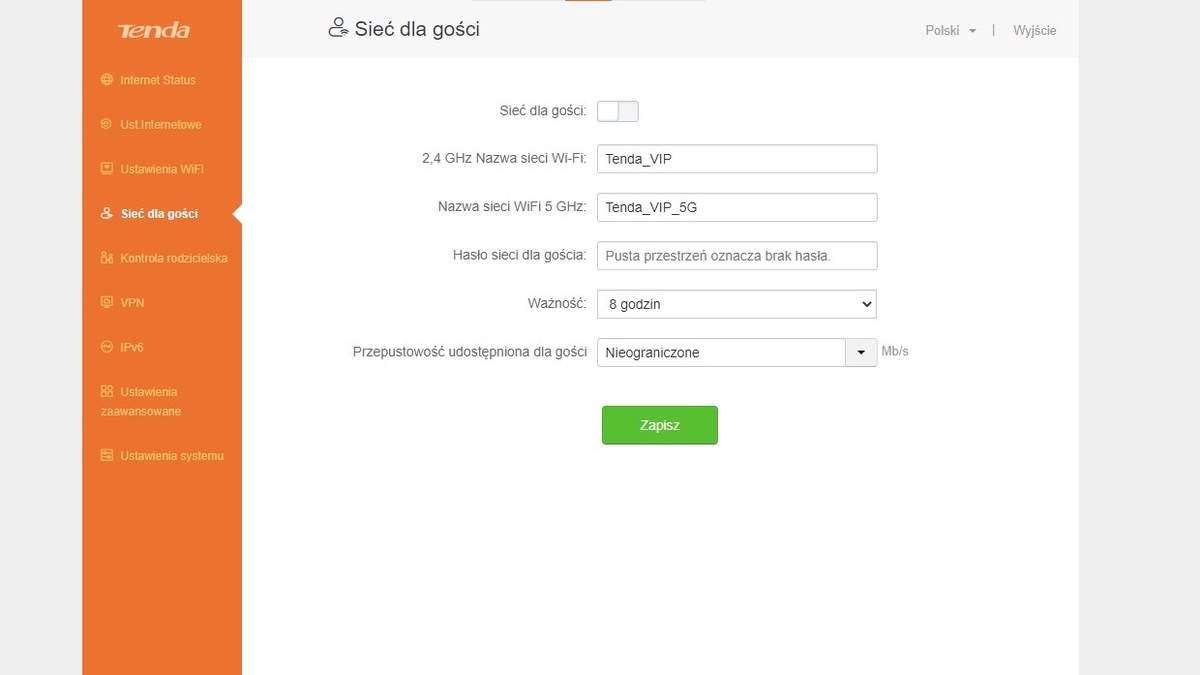
Task: Click the Ust.Internetowe sidebar icon
Action: (x=107, y=124)
